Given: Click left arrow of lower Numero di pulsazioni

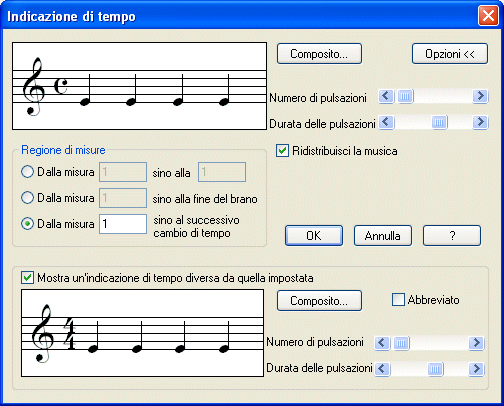Looking at the screenshot, I should 382,343.
